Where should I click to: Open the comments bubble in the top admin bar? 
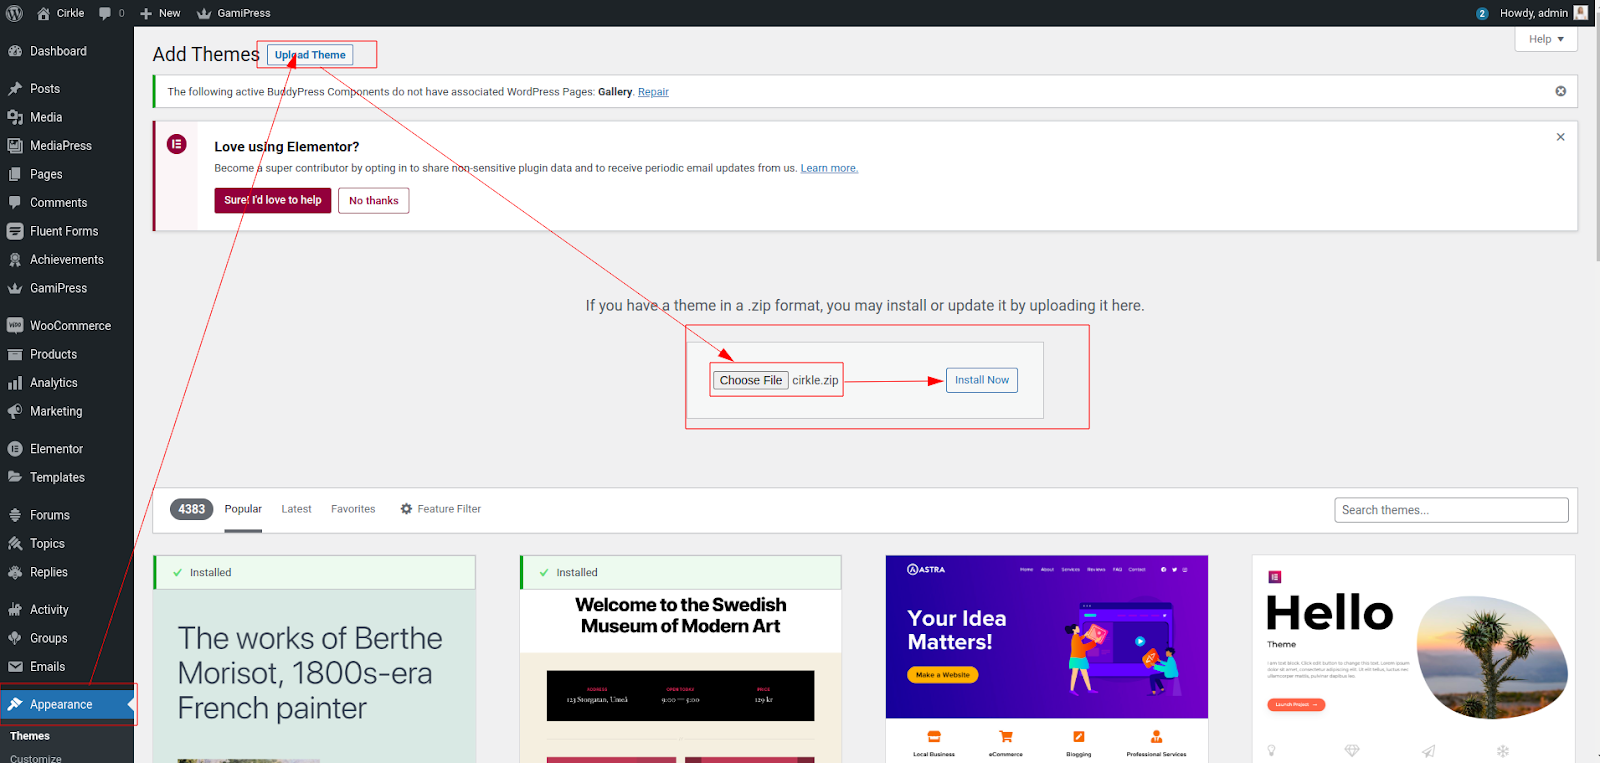click(x=111, y=13)
